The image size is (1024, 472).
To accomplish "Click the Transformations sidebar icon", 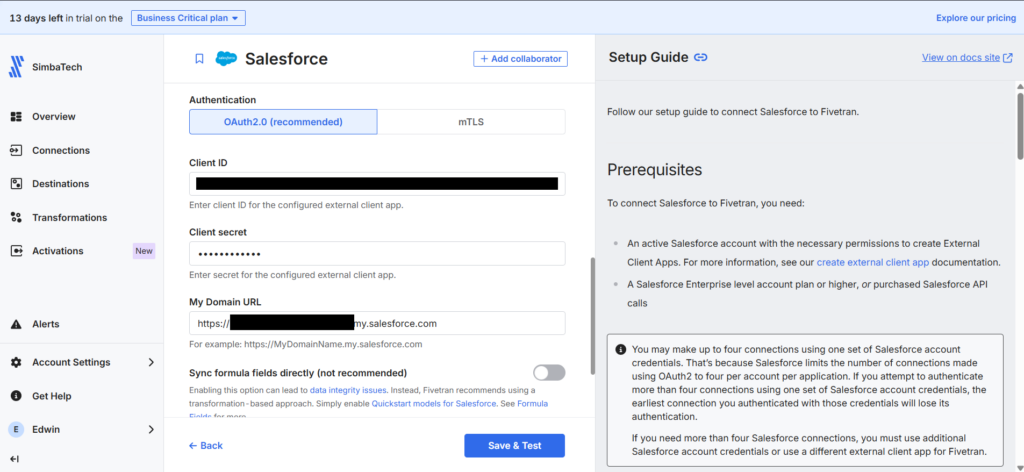I will [x=17, y=217].
